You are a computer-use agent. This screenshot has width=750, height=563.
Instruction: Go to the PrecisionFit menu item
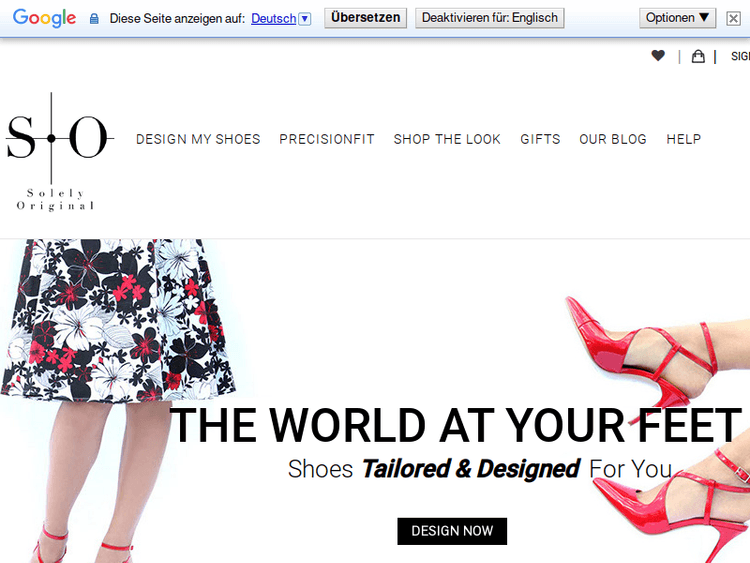click(x=326, y=139)
